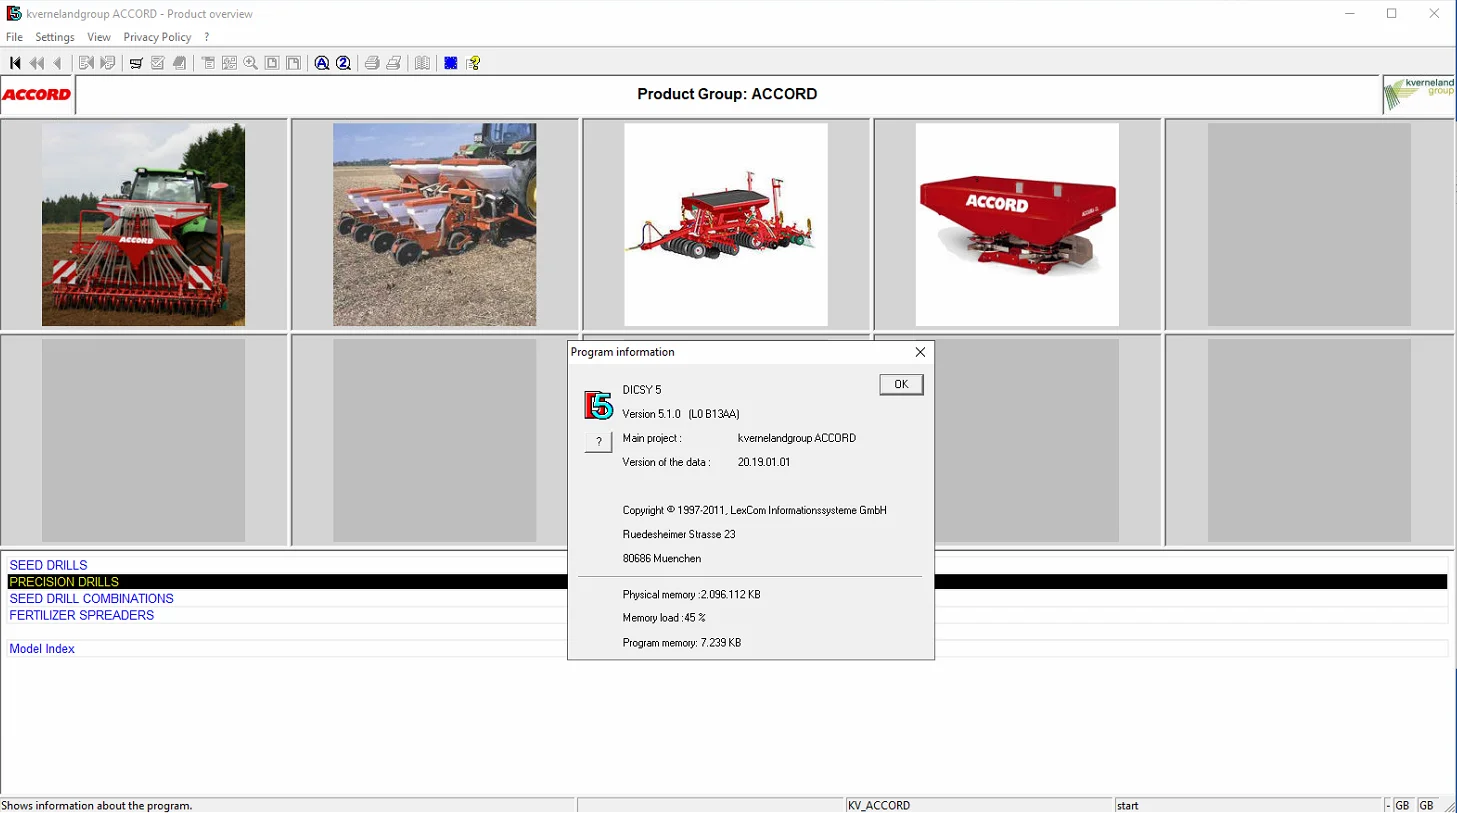Click the checklist order form icon
This screenshot has width=1457, height=813.
[158, 63]
